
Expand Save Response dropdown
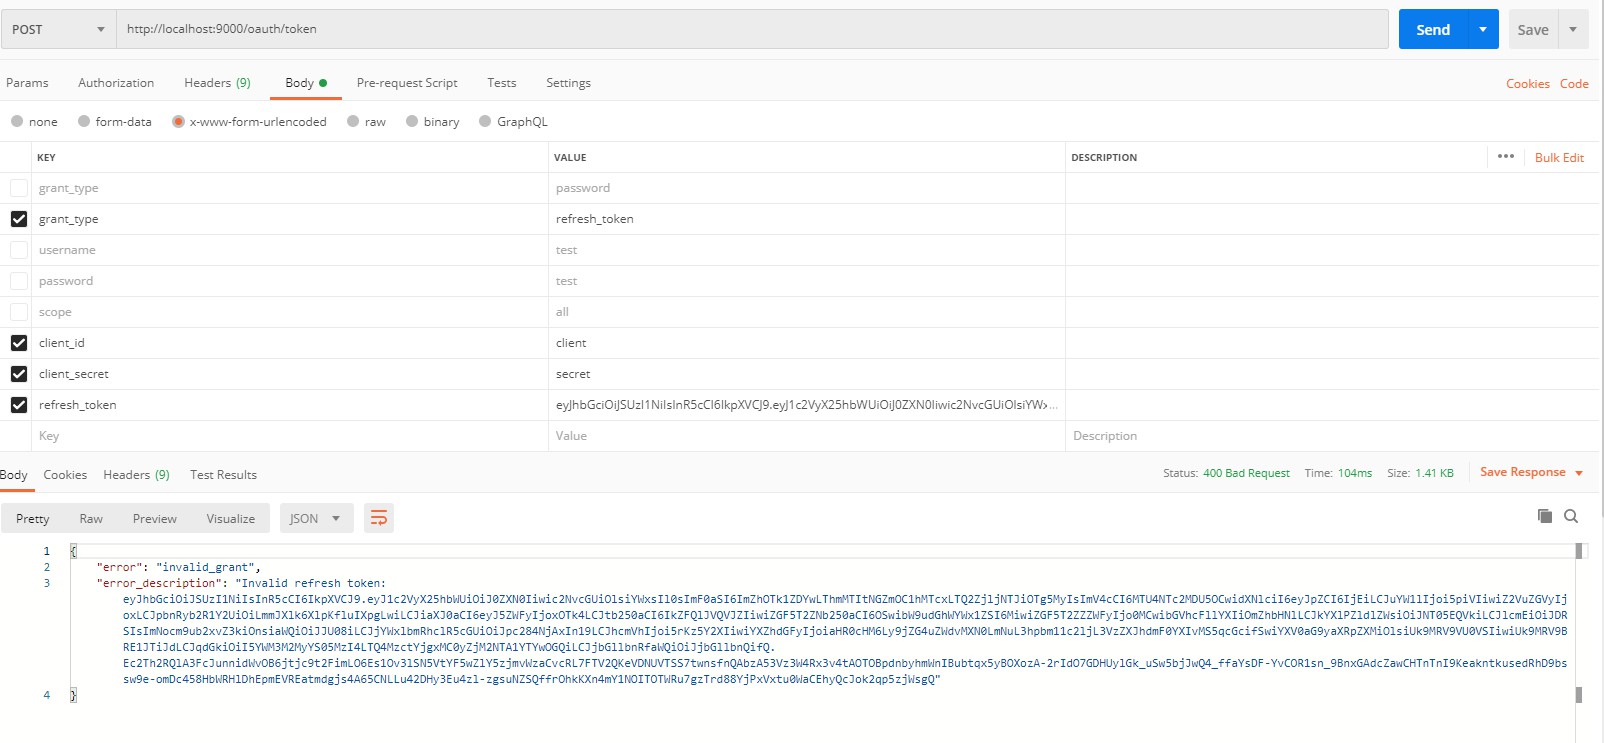[x=1579, y=473]
